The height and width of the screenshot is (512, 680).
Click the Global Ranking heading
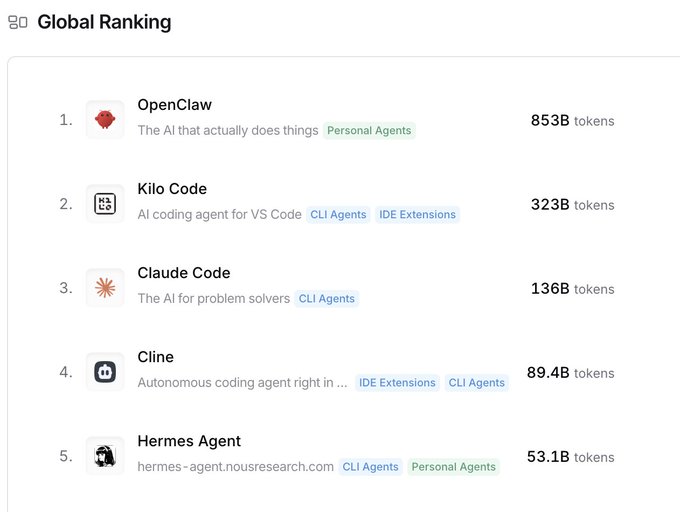pyautogui.click(x=104, y=22)
